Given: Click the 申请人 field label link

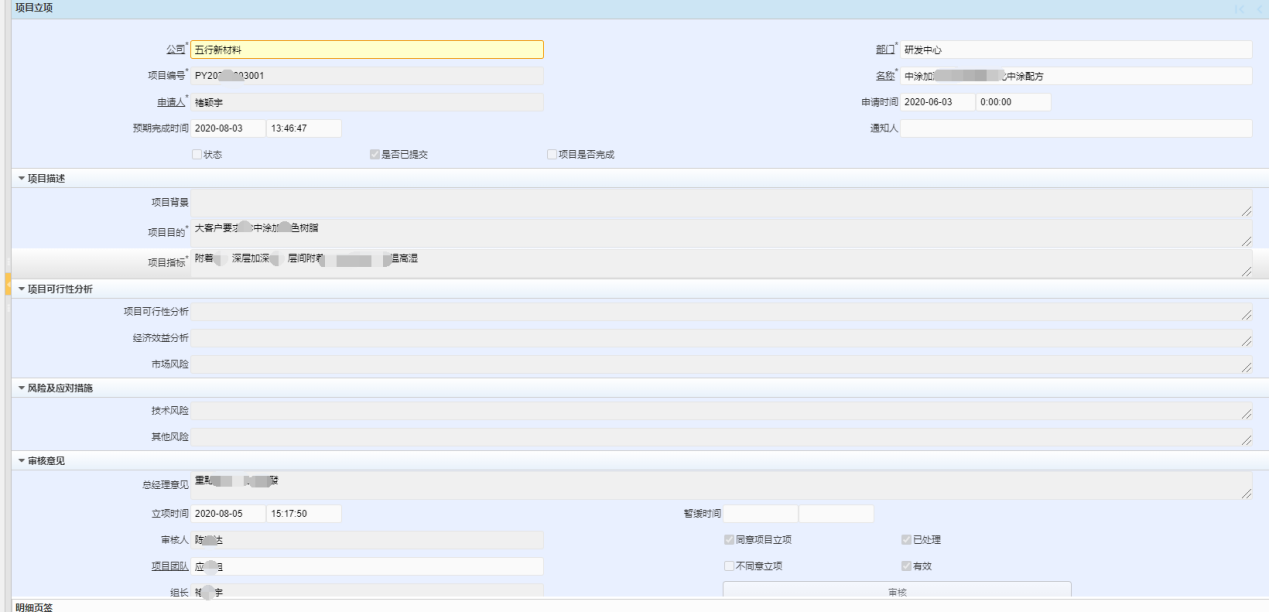Looking at the screenshot, I should point(166,102).
